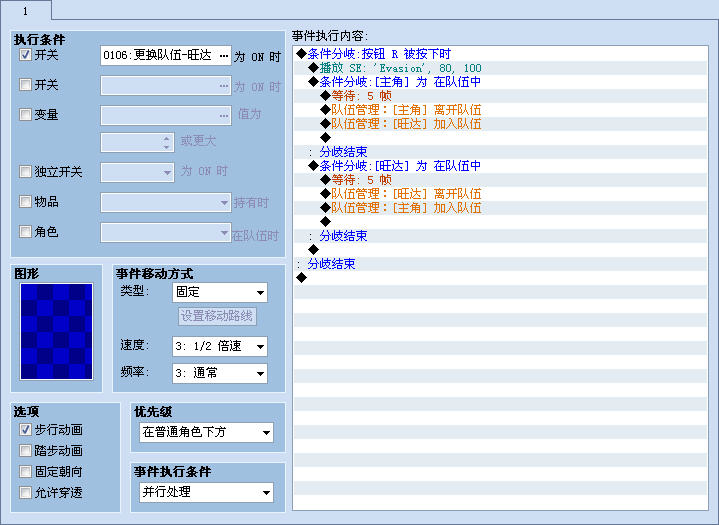The height and width of the screenshot is (525, 719).
Task: Select 队伍管理:[主角] 离开队伍 command
Action: tap(500, 110)
